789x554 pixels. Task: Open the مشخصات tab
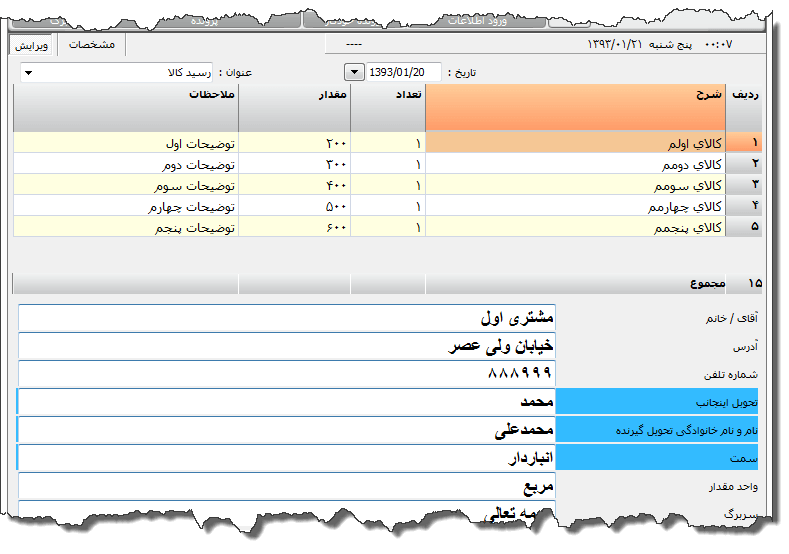pyautogui.click(x=91, y=45)
